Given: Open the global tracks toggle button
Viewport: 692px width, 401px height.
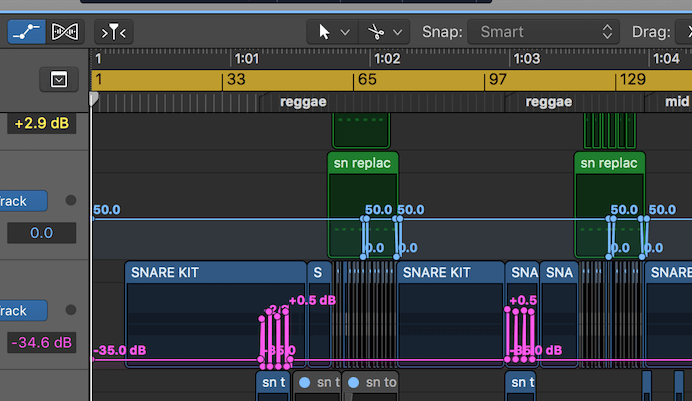Looking at the screenshot, I should [x=59, y=80].
